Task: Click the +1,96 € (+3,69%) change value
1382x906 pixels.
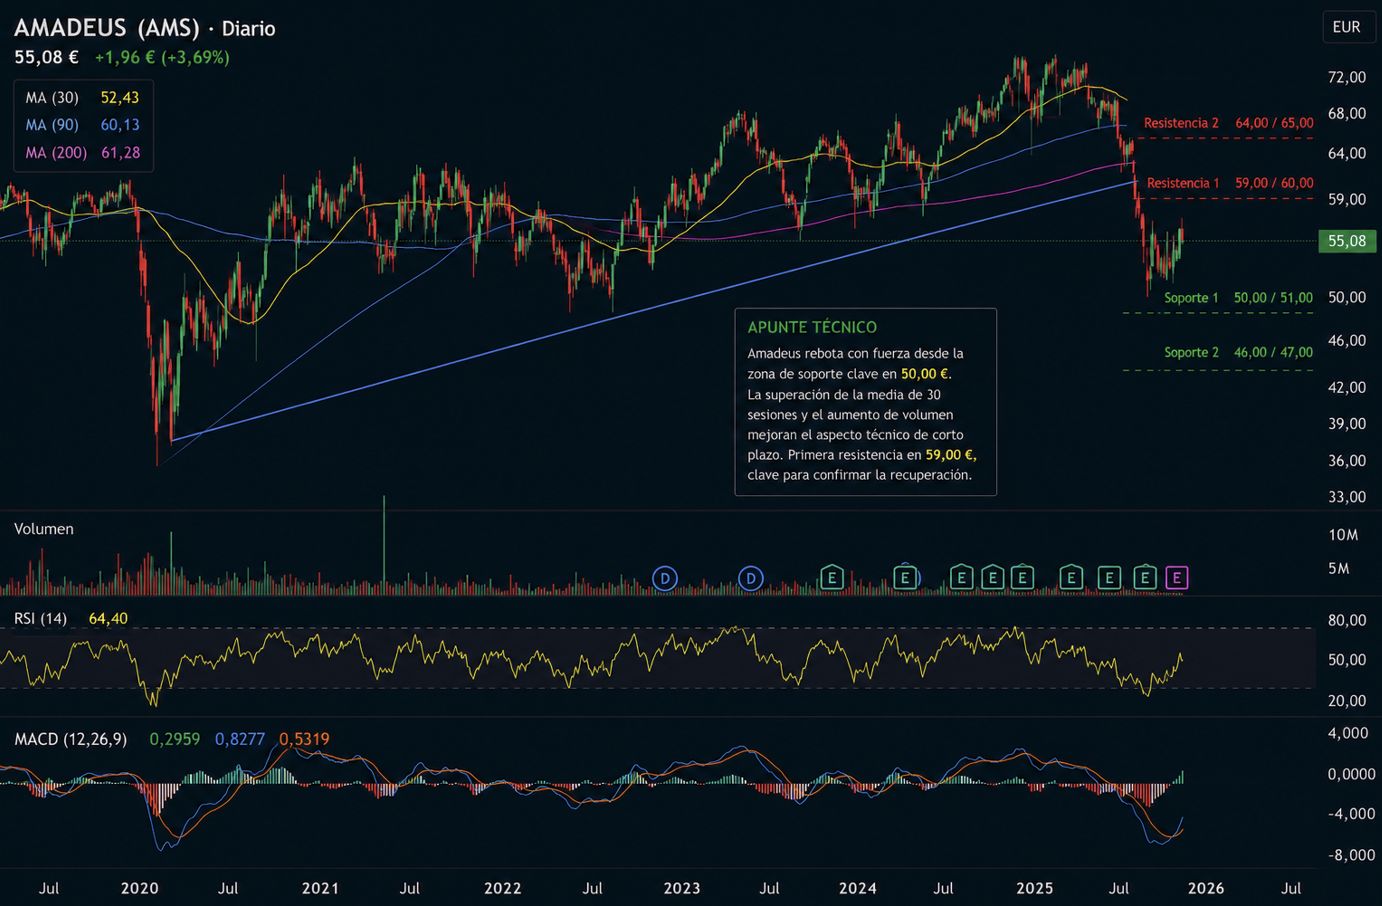Action: click(162, 57)
